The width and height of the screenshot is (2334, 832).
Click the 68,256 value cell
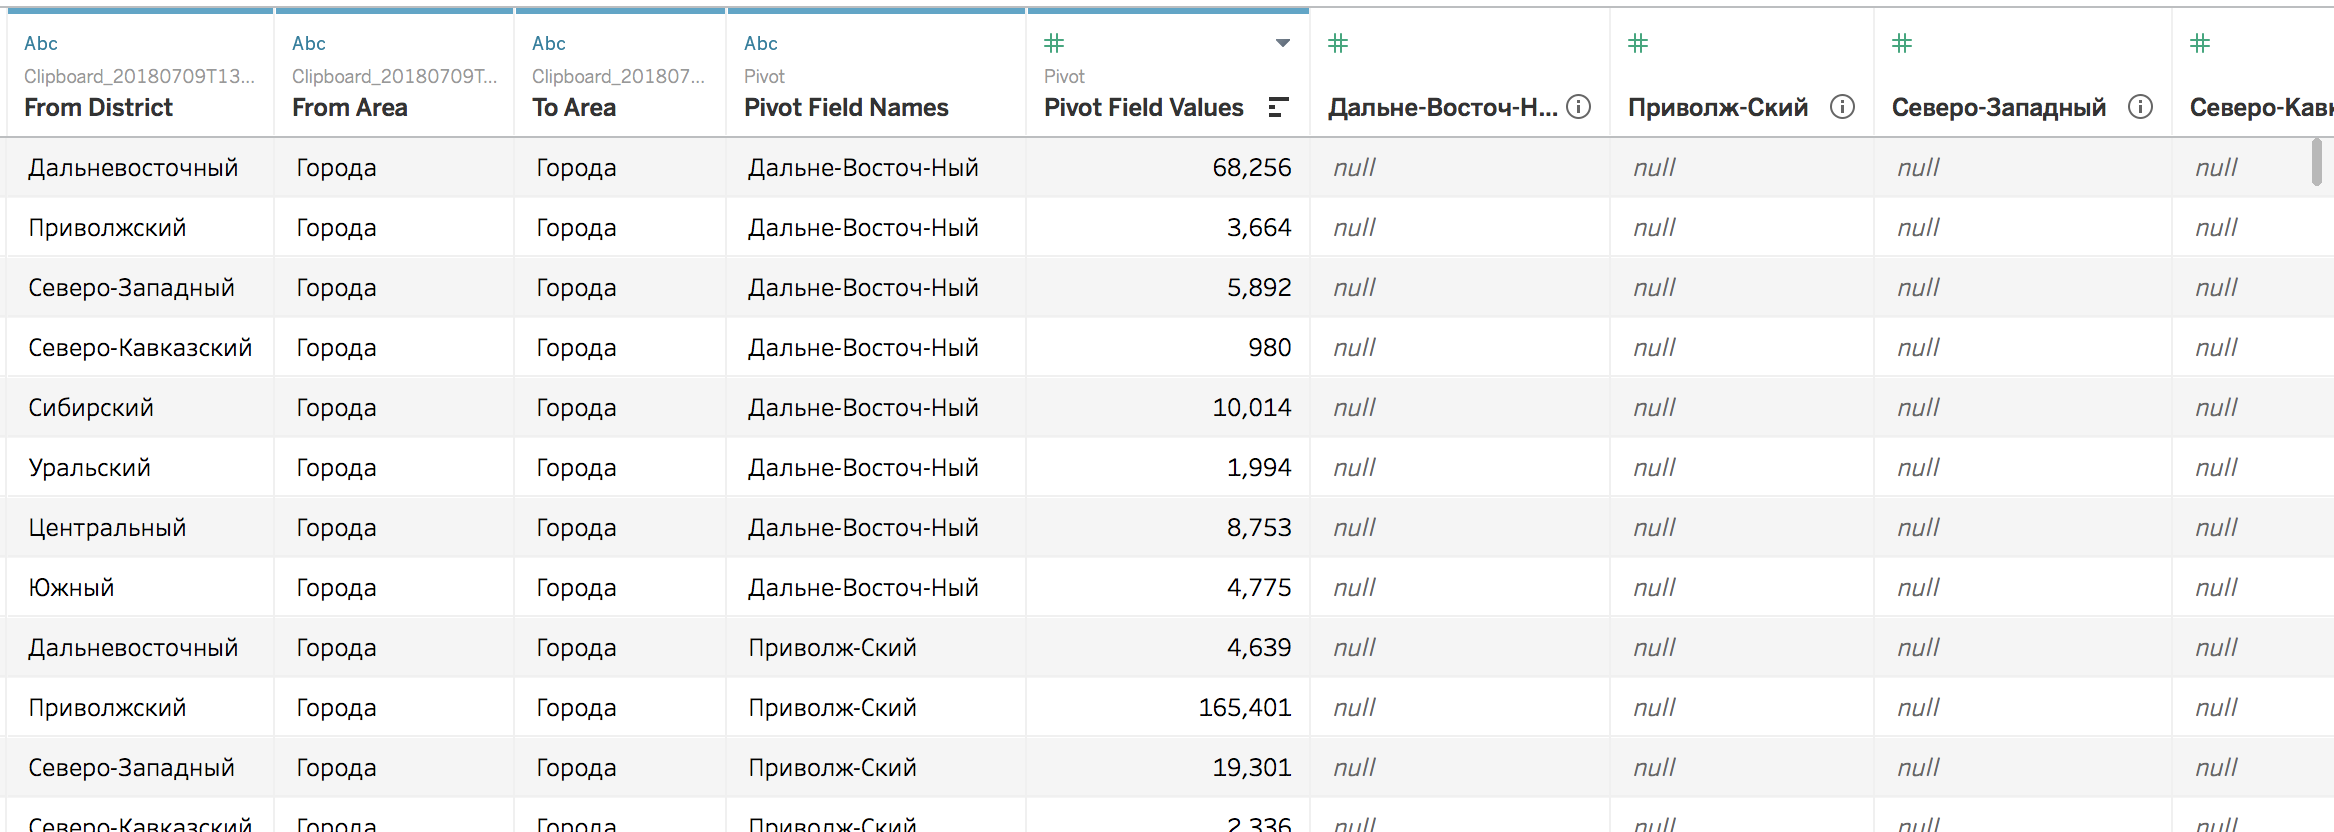coord(1251,168)
